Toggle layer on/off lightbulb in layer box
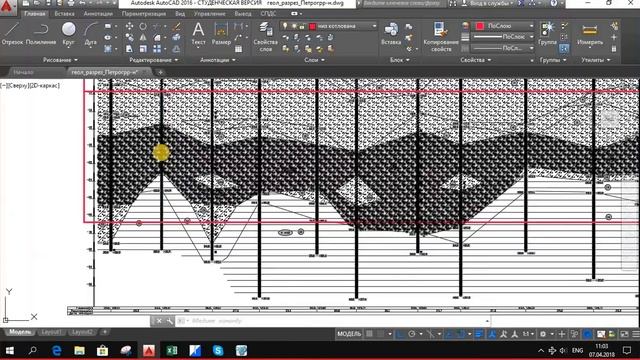640x360 pixels. (285, 26)
